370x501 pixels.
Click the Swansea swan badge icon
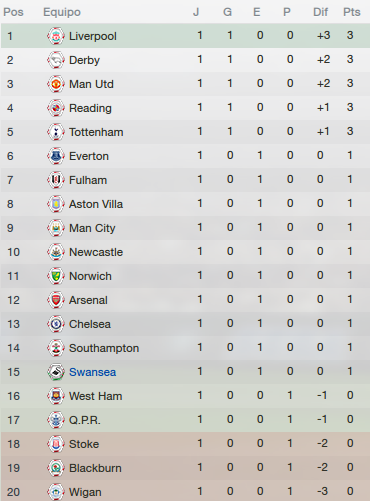[x=56, y=372]
